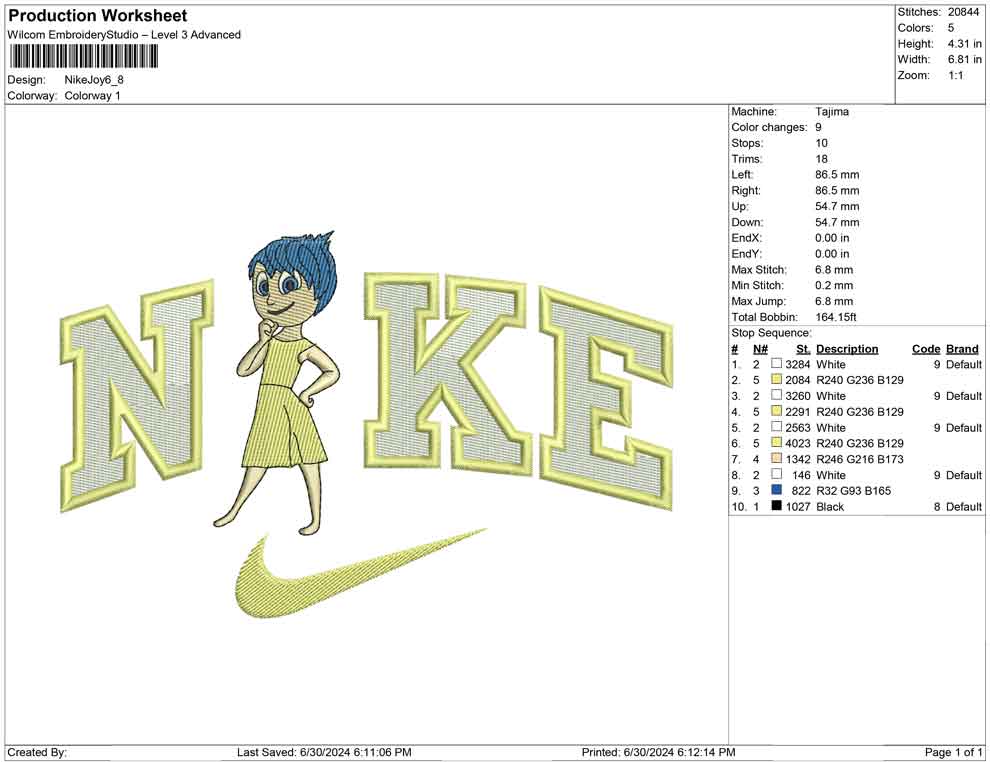990x762 pixels.
Task: Click the 'Page 1 of 1' footer text
Action: point(953,752)
